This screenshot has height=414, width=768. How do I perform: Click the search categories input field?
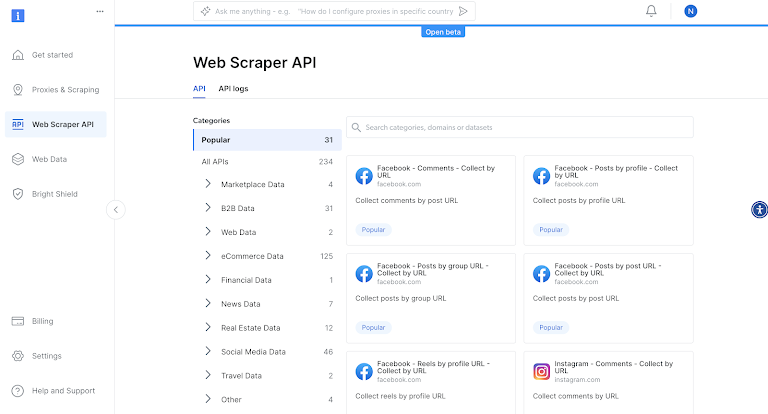(x=520, y=127)
